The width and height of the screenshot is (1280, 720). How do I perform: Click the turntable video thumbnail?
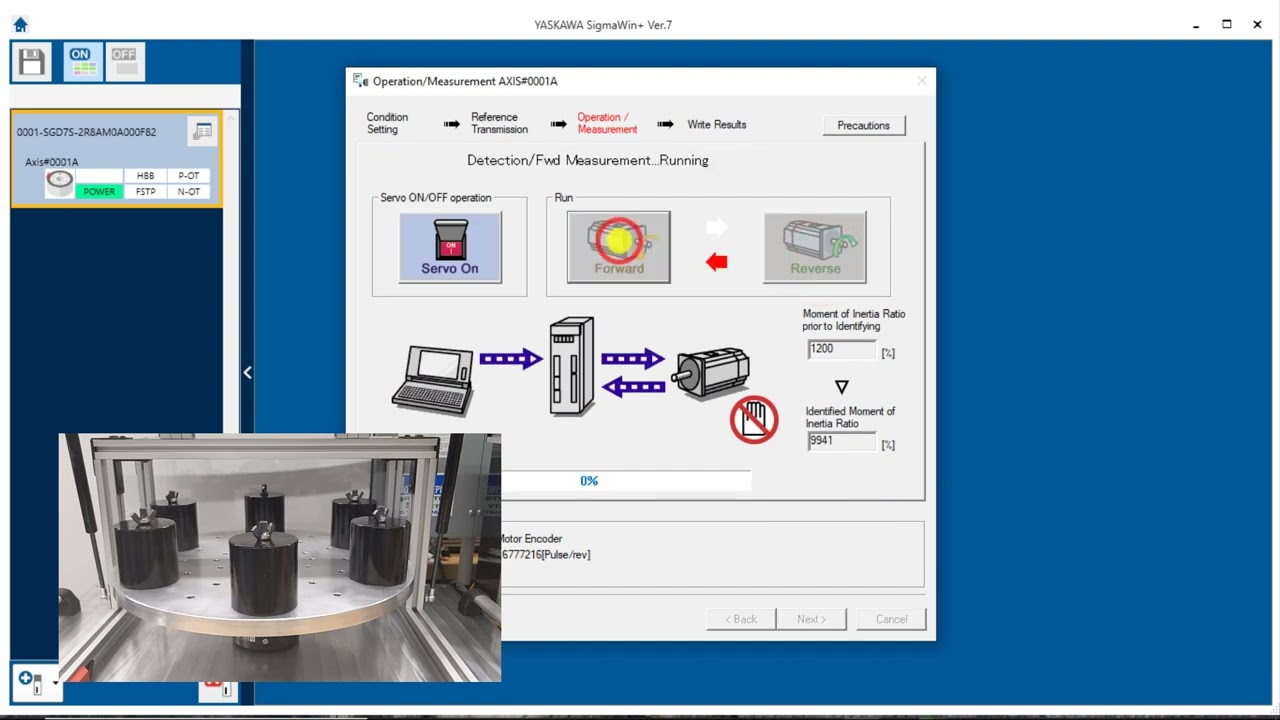click(x=280, y=557)
